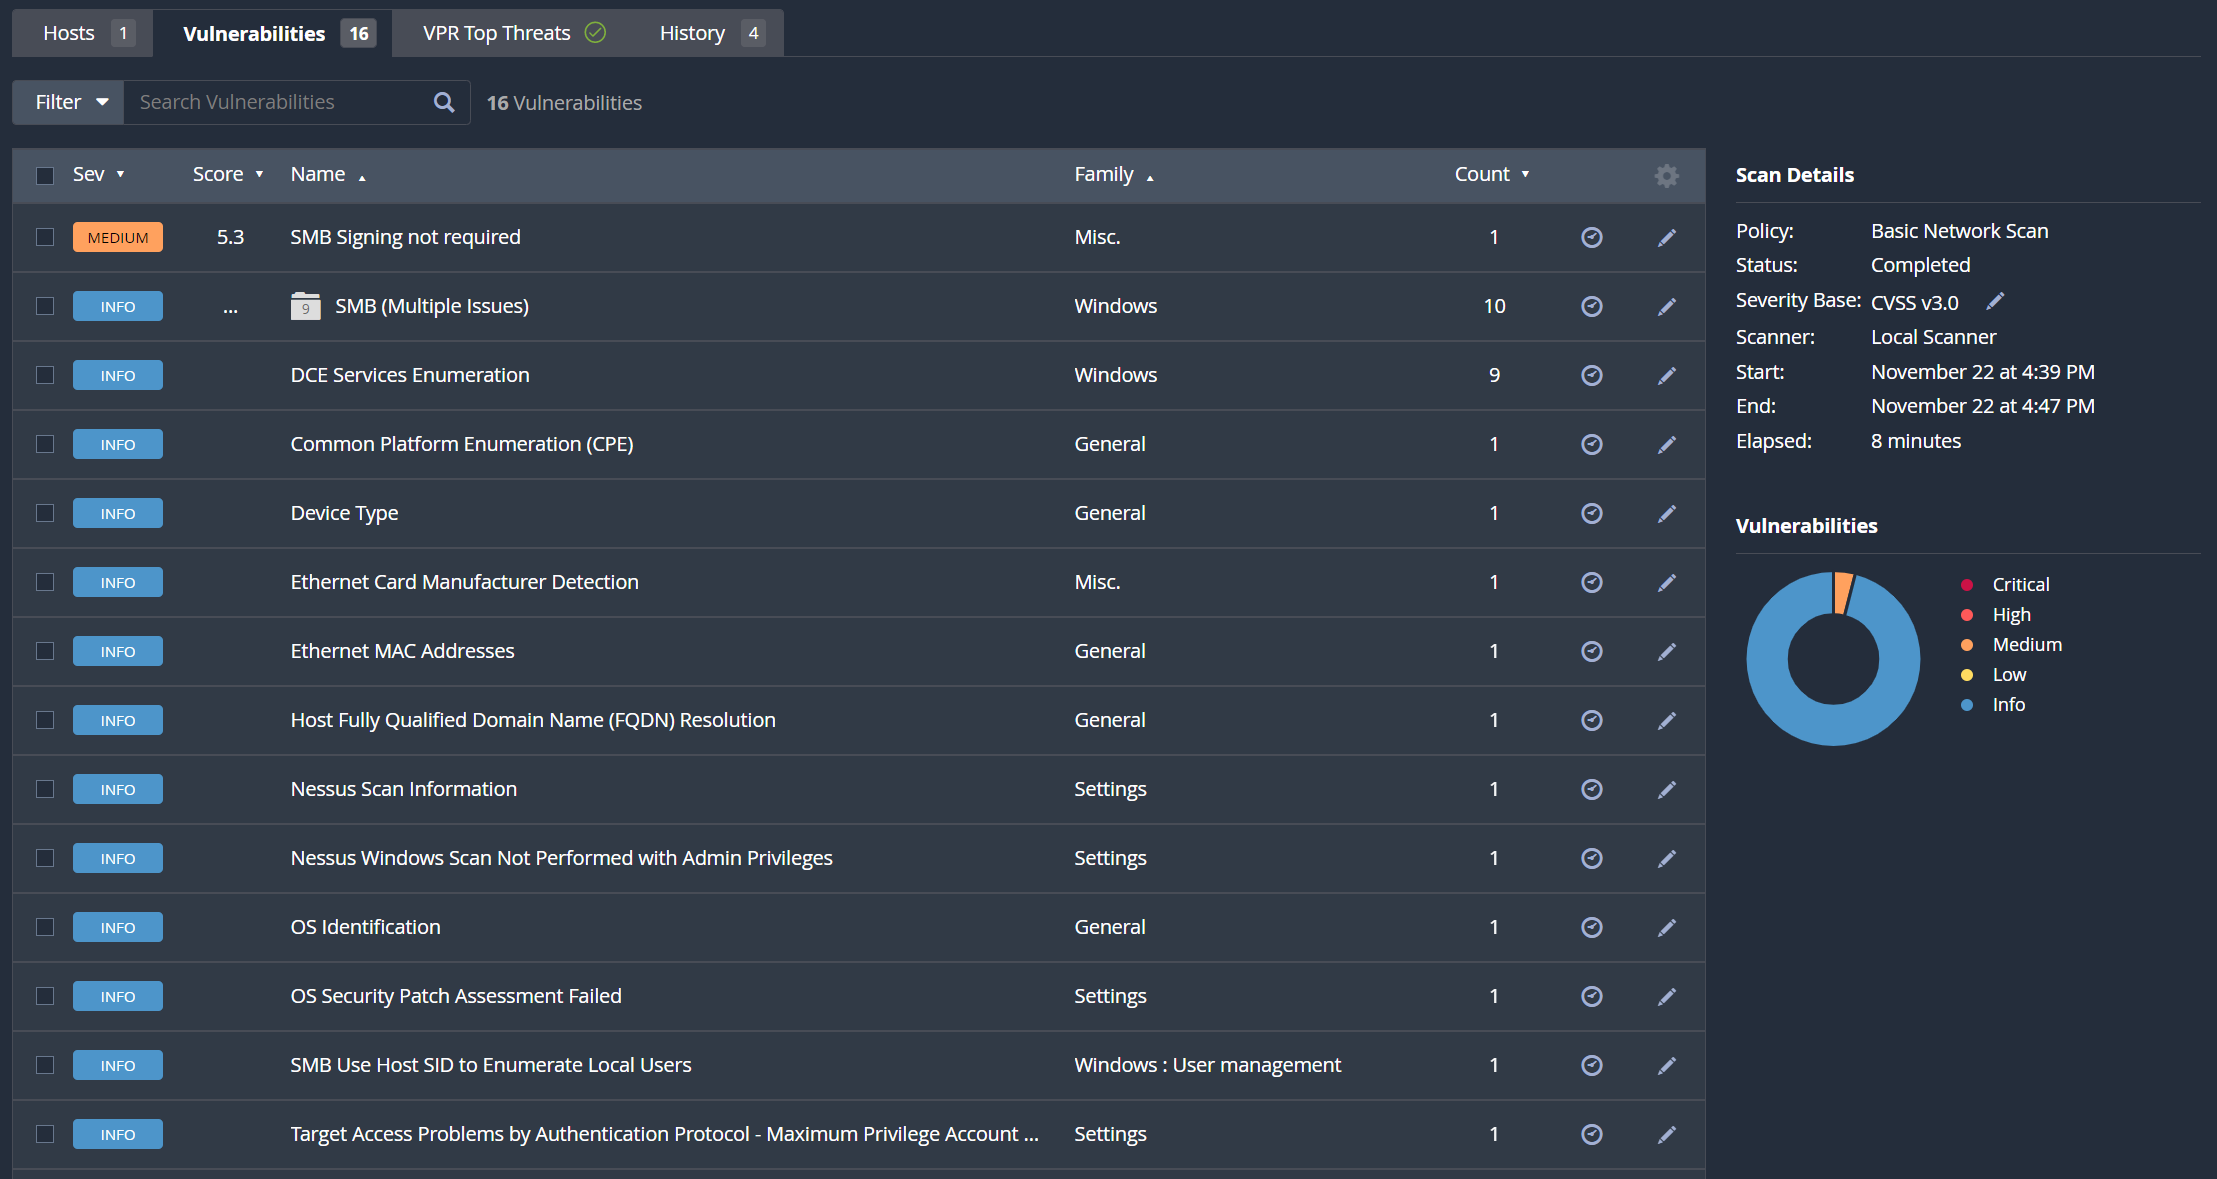Click the pencil icon on Device Type row
The image size is (2217, 1179).
click(1666, 513)
